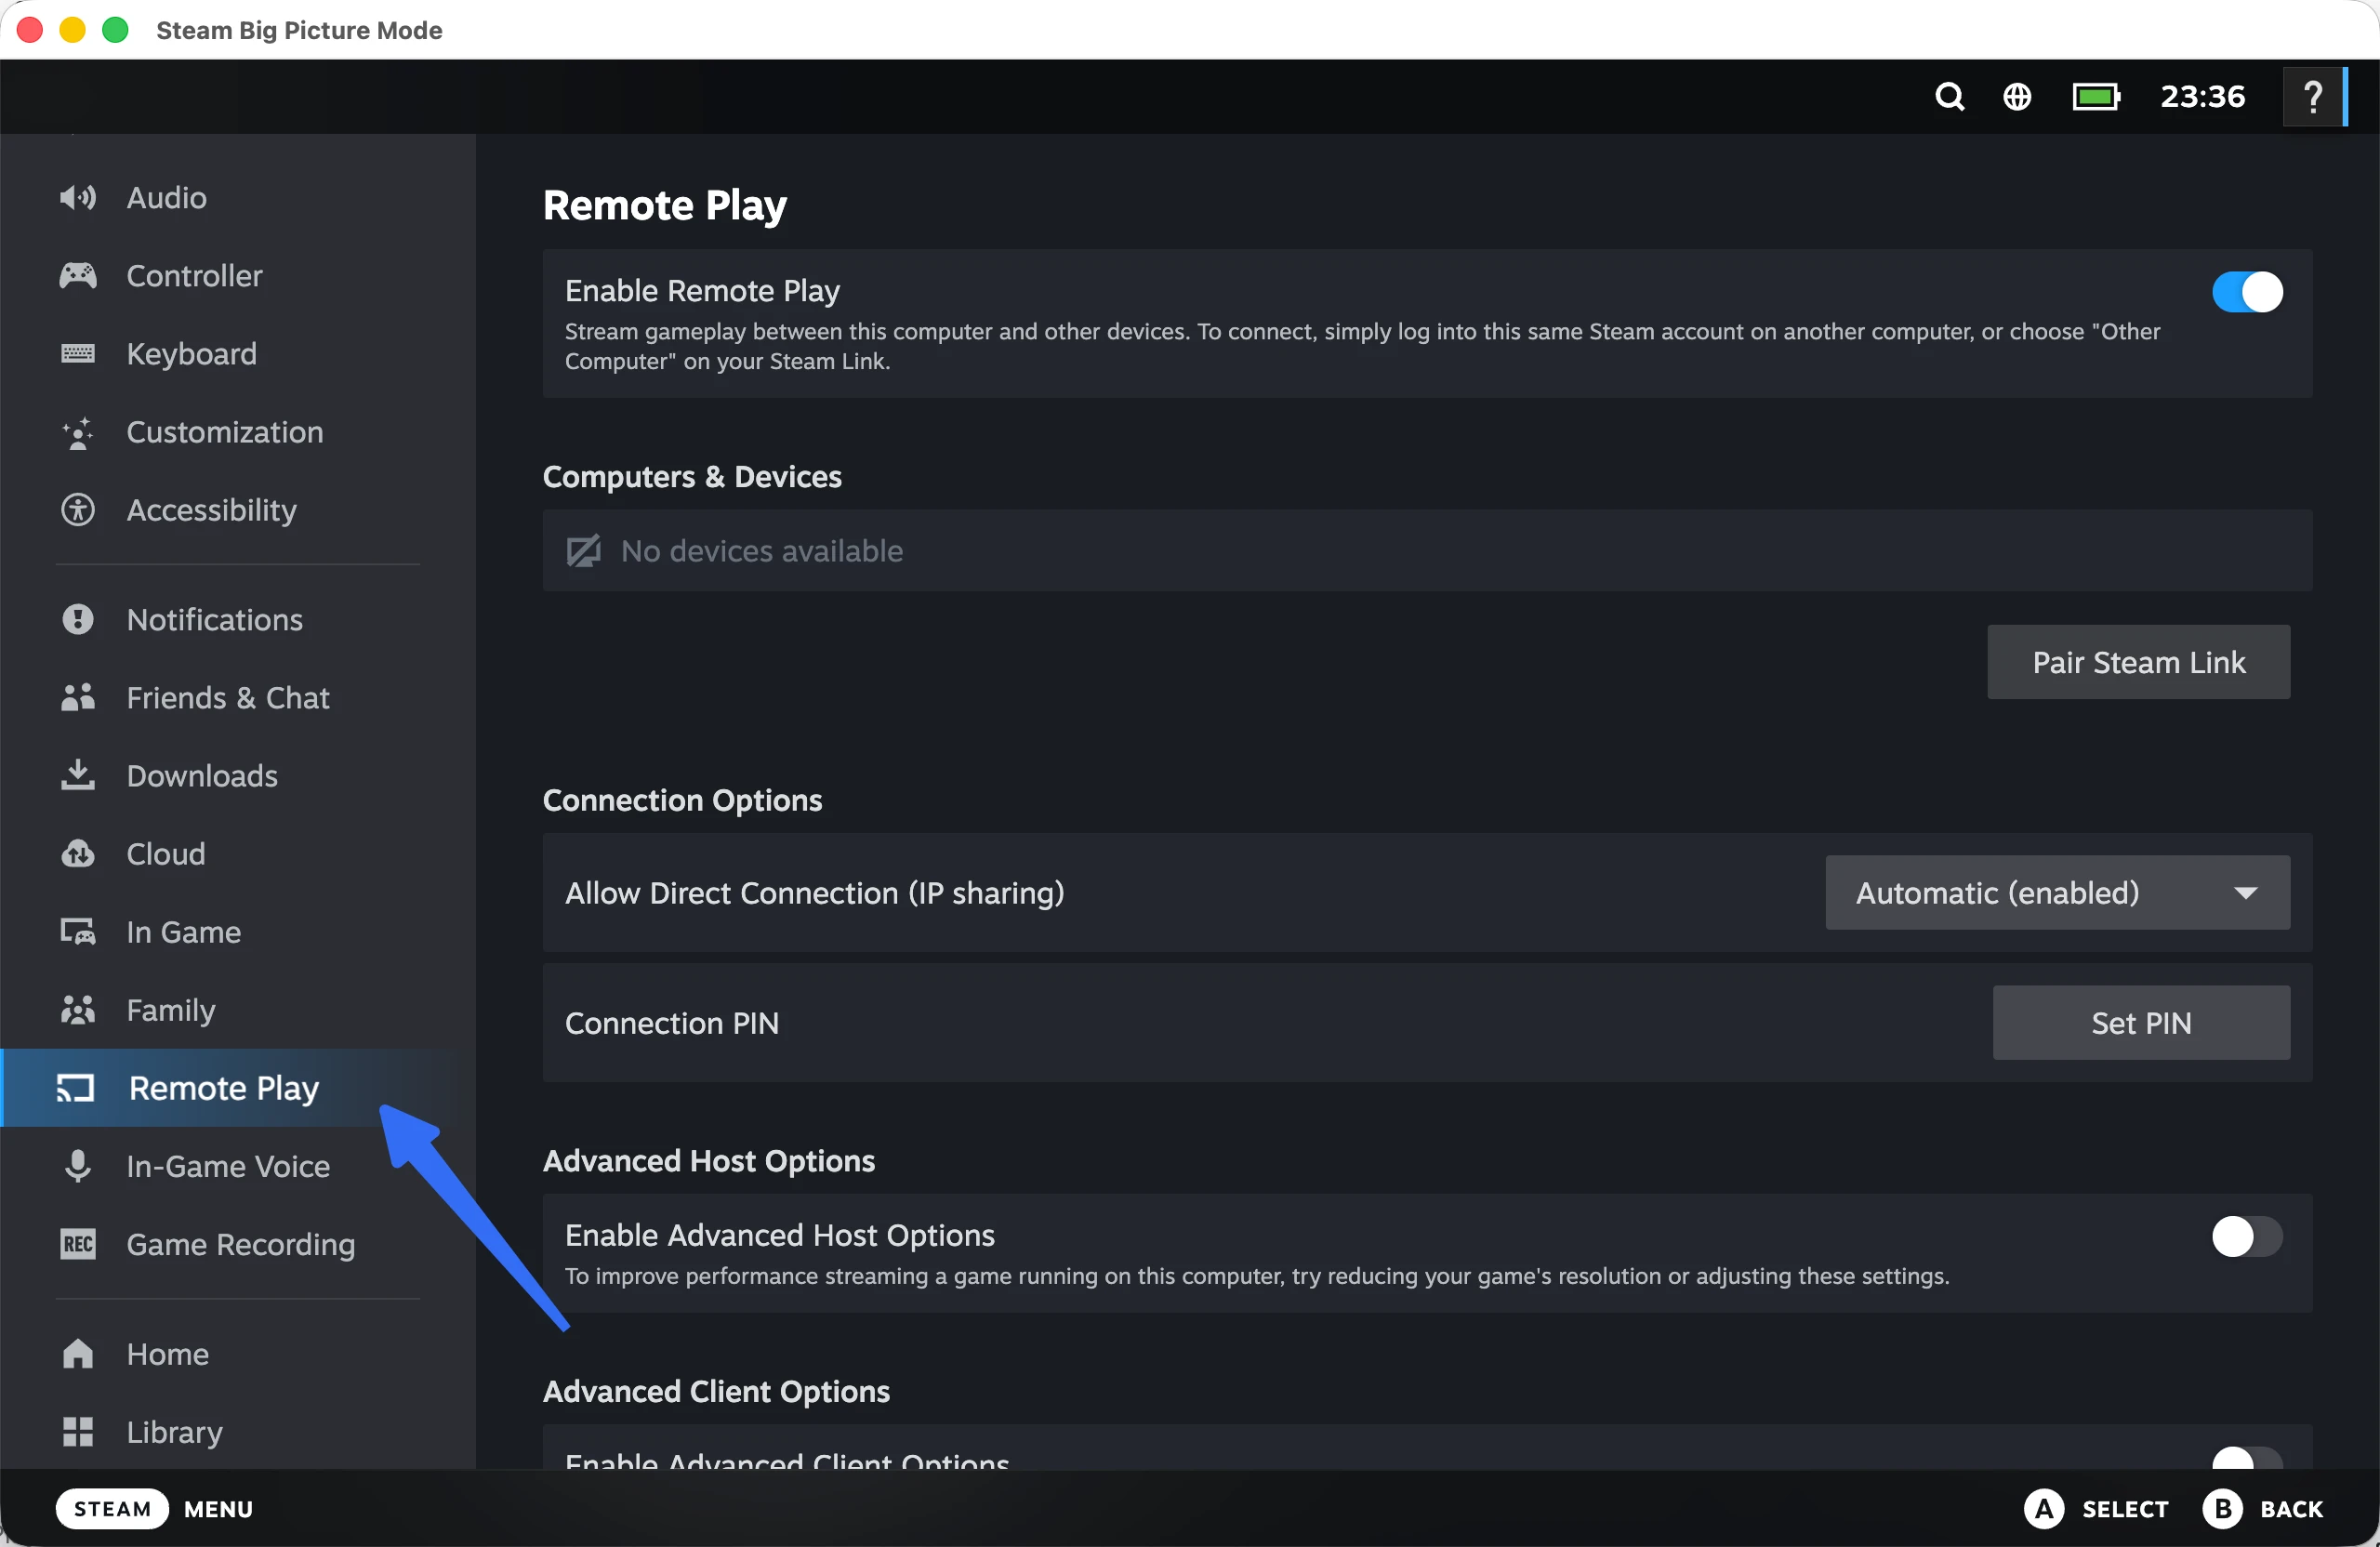
Task: Click the In Game overlay icon
Action: pyautogui.click(x=78, y=932)
